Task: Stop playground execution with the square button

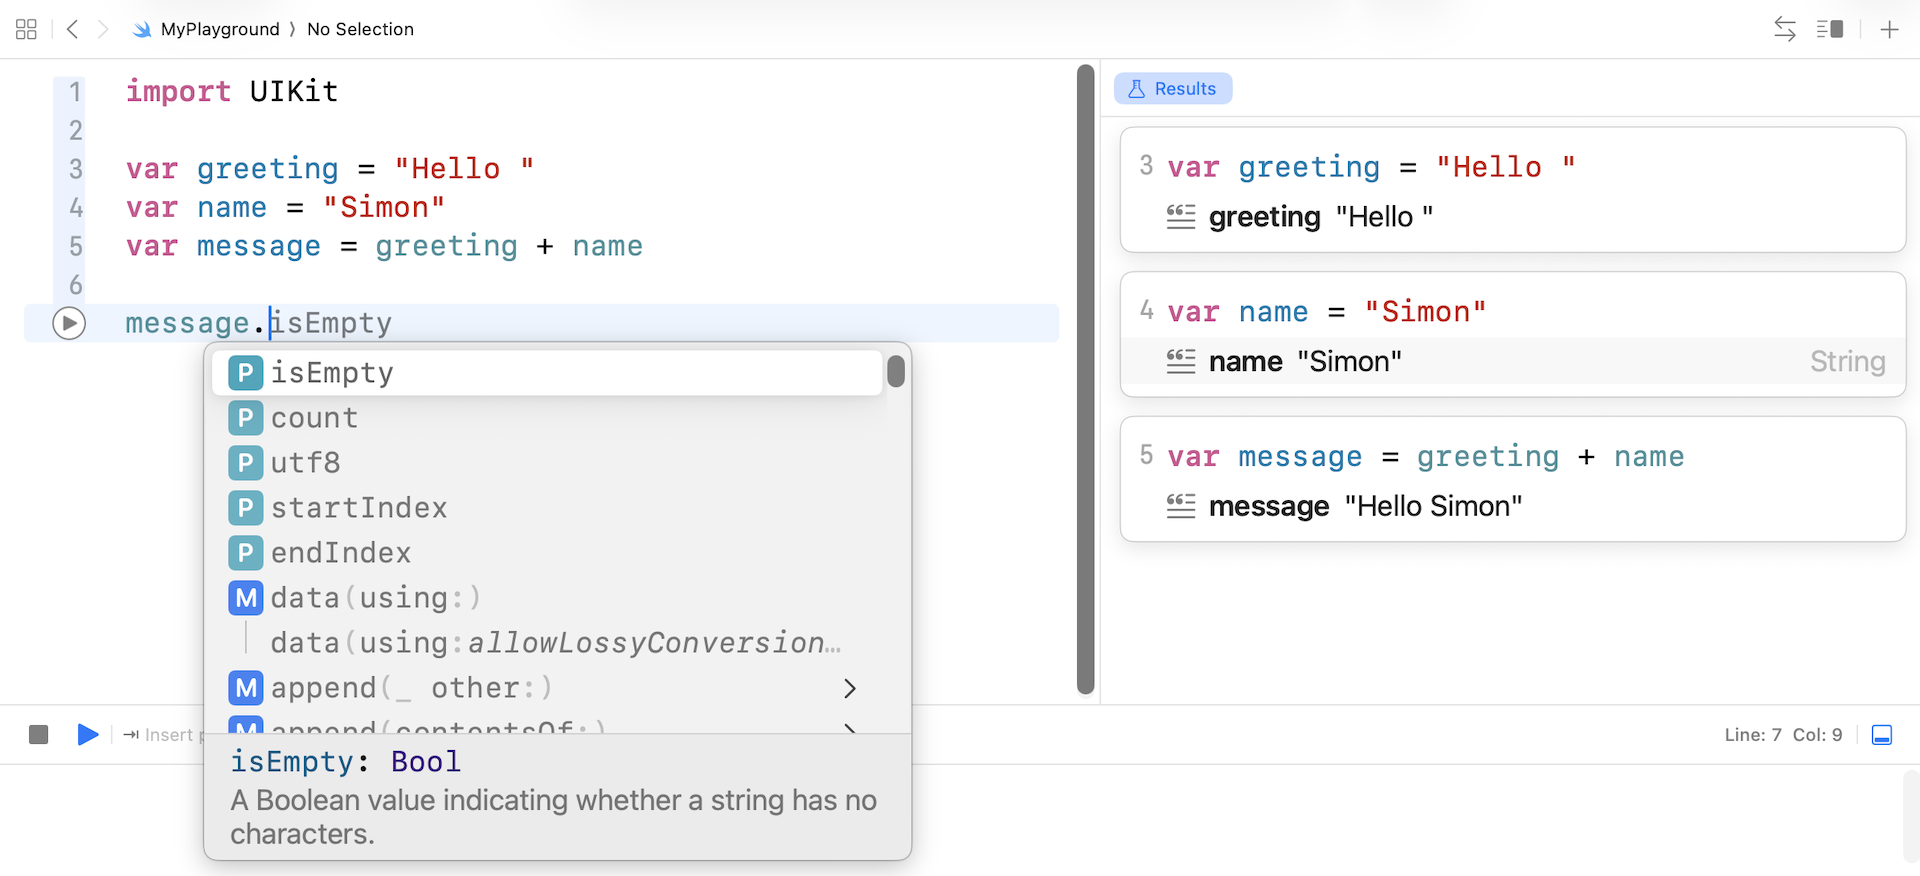Action: [x=39, y=735]
